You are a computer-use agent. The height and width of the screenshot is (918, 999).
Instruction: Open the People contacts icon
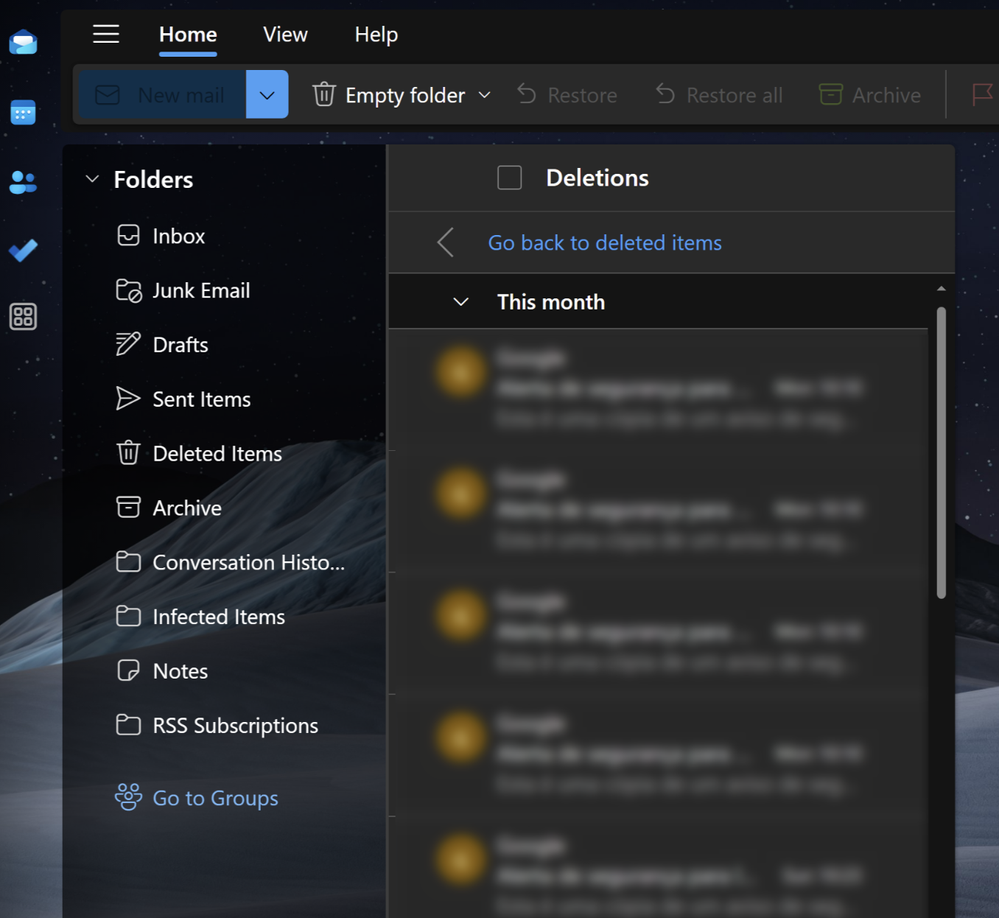pos(23,182)
